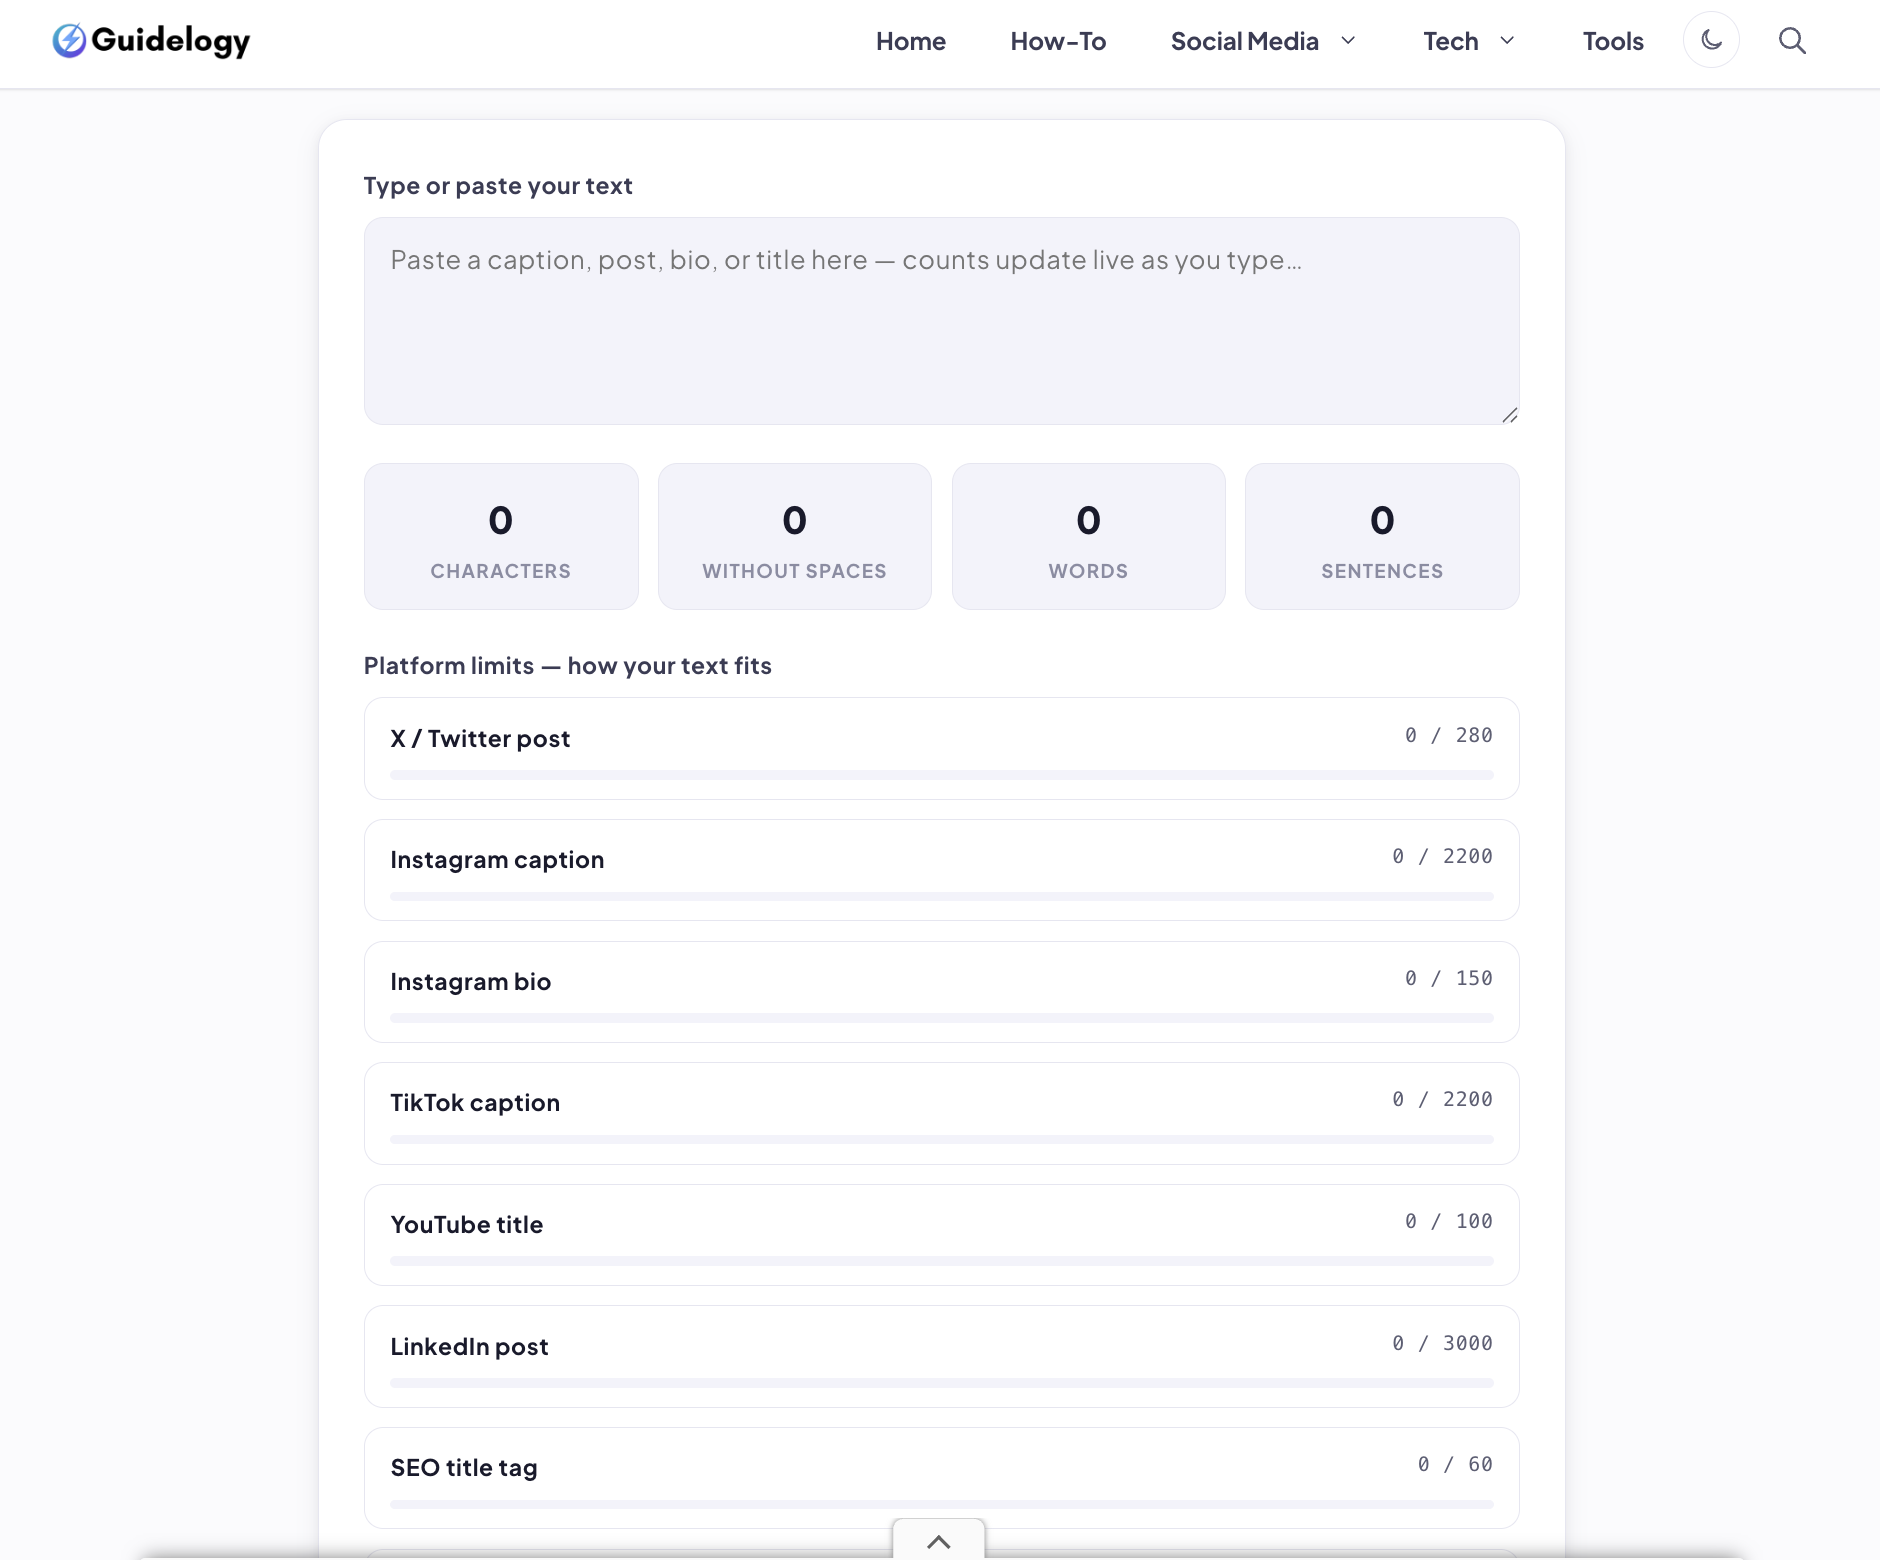Focus the paste-your-text textarea
1880x1560 pixels.
click(942, 321)
